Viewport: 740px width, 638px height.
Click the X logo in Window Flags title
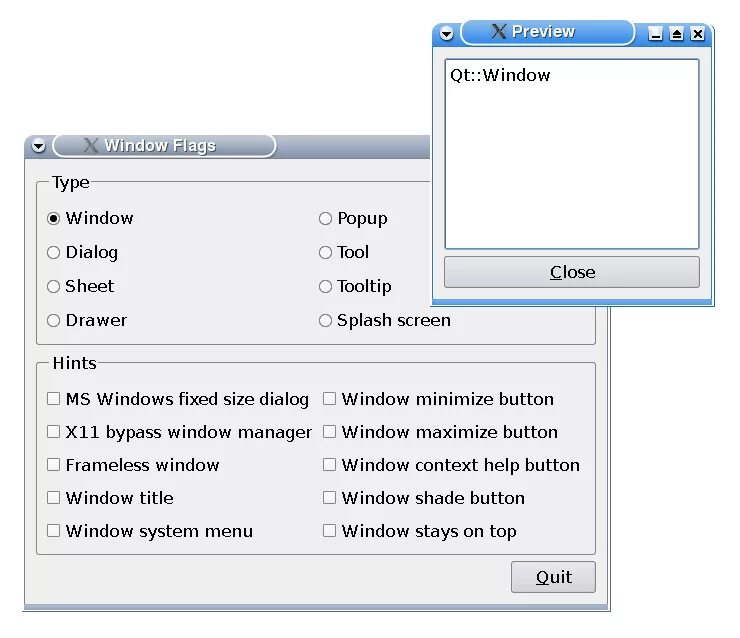91,145
